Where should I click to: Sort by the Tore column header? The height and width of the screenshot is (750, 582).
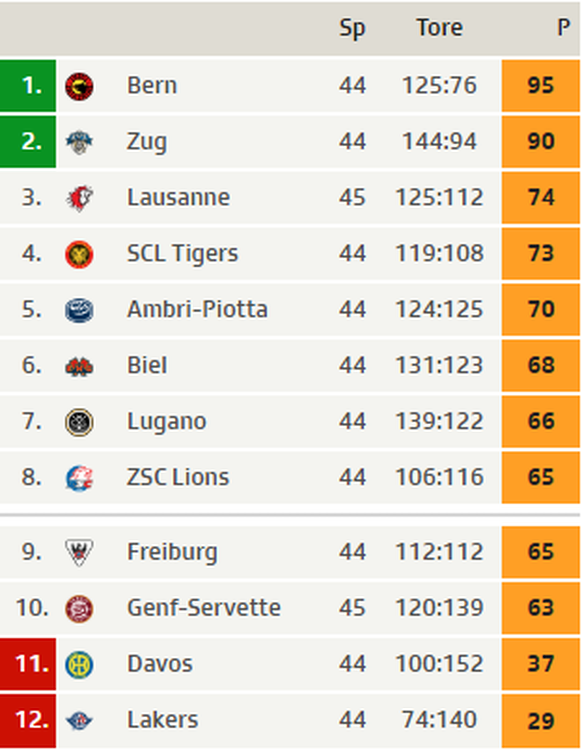tap(439, 27)
